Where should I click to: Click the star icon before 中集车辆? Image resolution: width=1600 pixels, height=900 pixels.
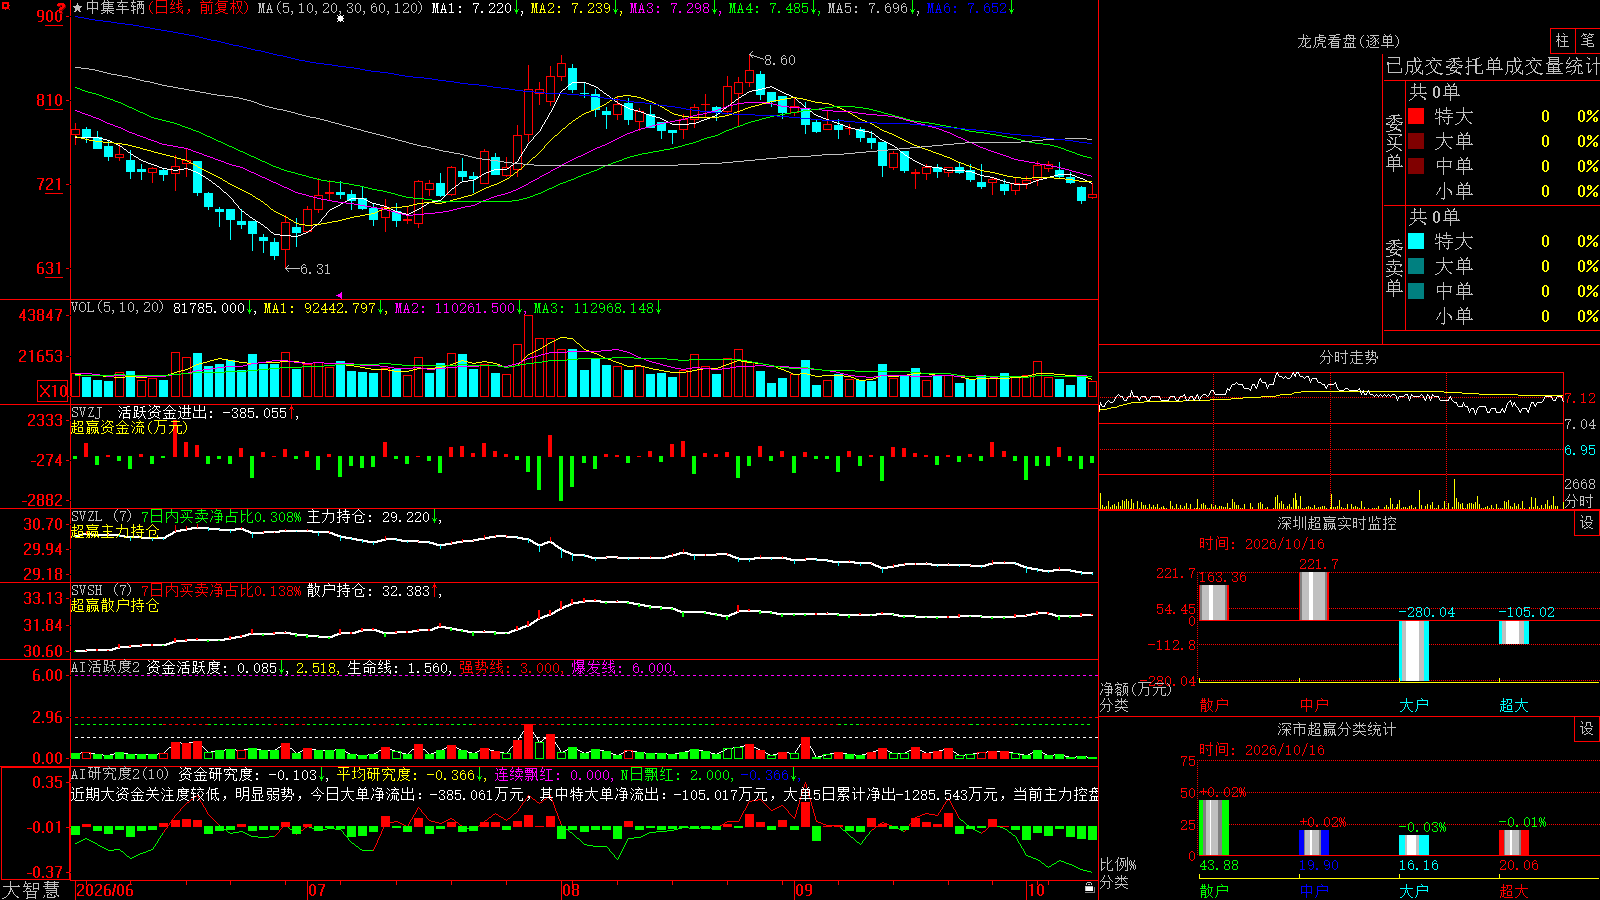click(x=78, y=8)
